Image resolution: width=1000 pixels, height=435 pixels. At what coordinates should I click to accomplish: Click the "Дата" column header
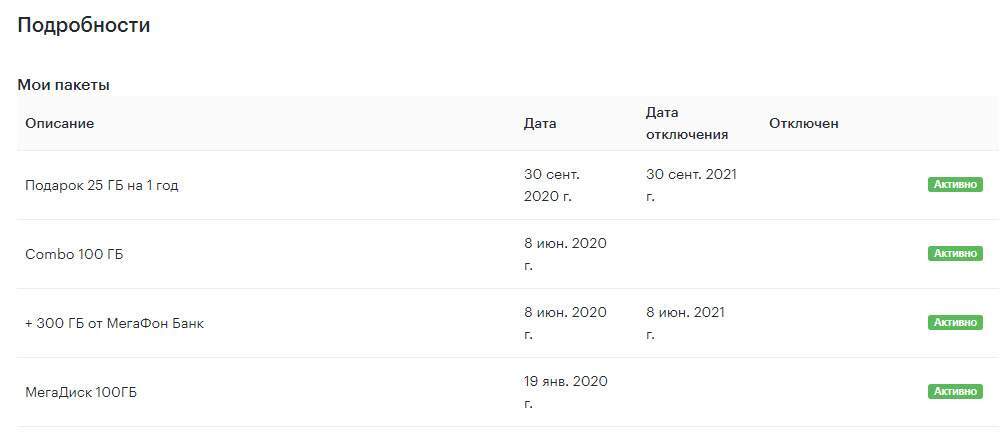(540, 123)
